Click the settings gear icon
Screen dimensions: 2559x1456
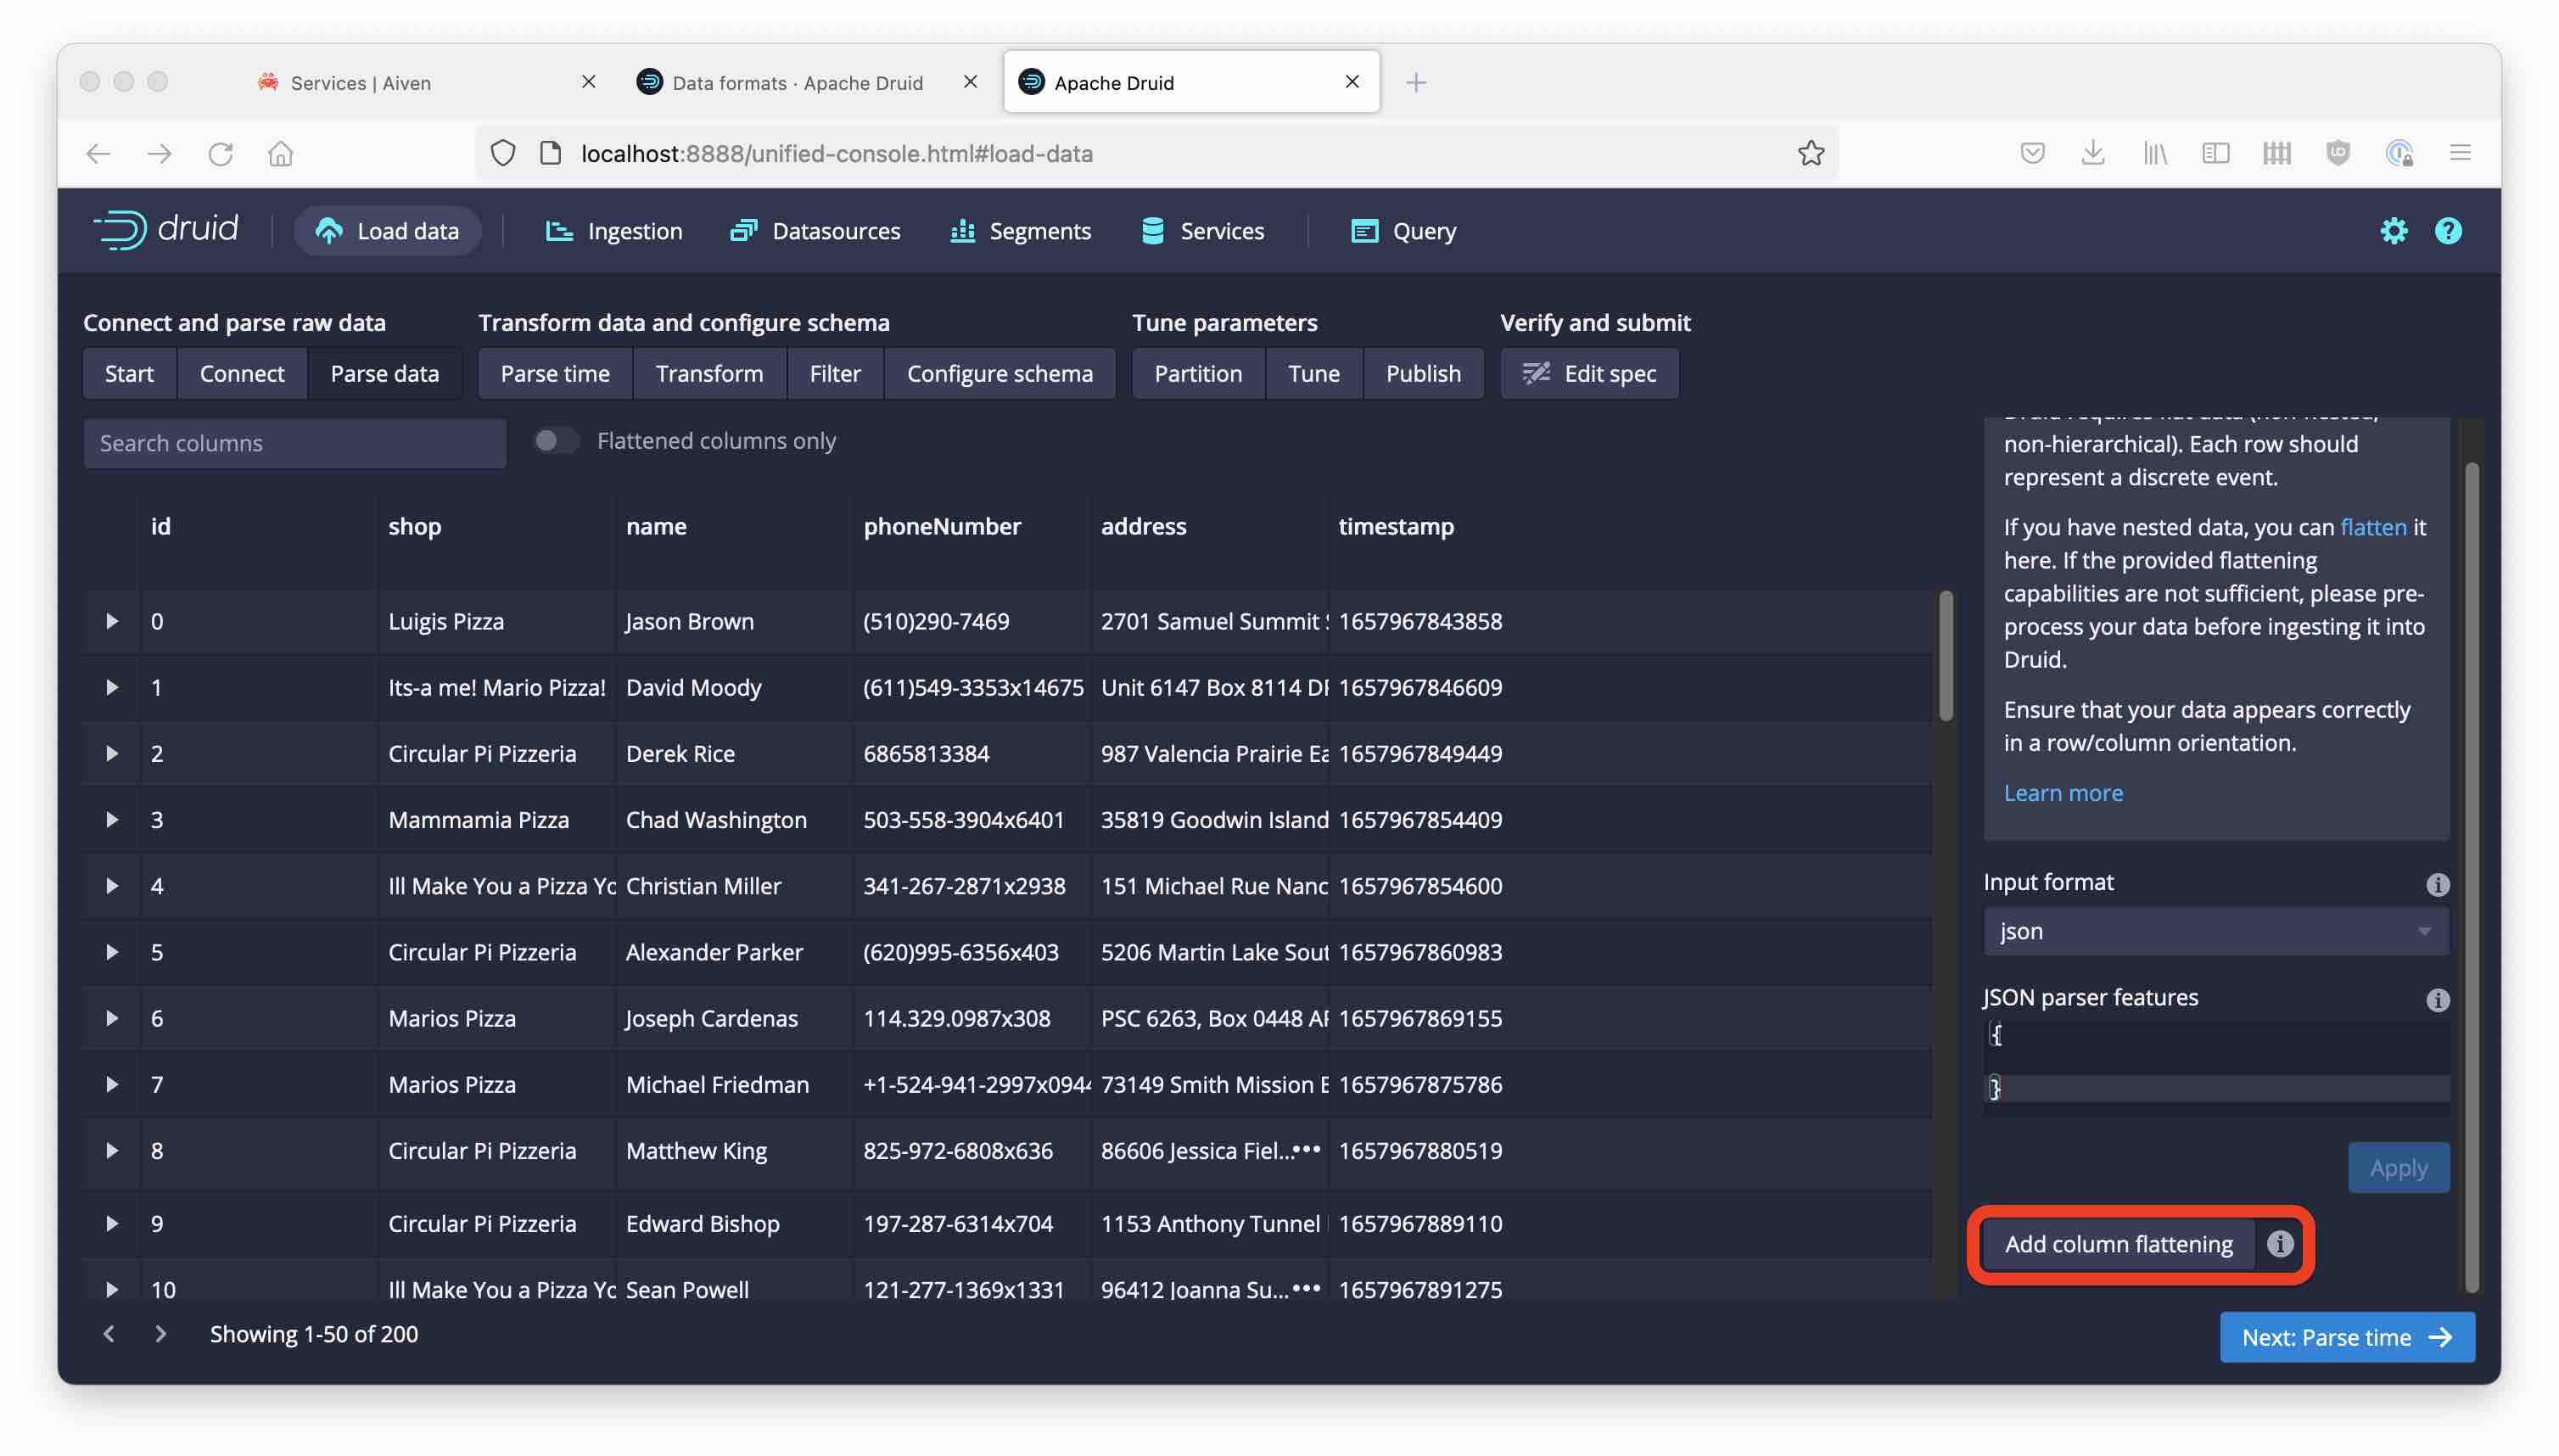coord(2394,230)
